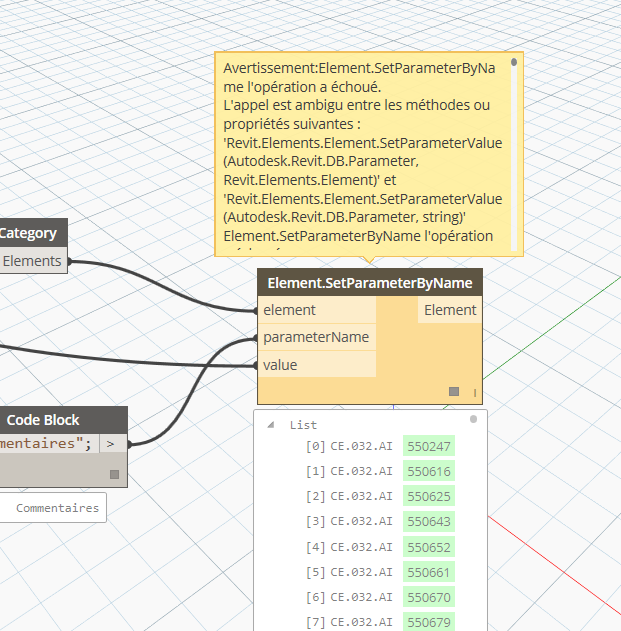Image resolution: width=621 pixels, height=631 pixels.
Task: Click element ID 550643 in list
Action: pyautogui.click(x=429, y=522)
